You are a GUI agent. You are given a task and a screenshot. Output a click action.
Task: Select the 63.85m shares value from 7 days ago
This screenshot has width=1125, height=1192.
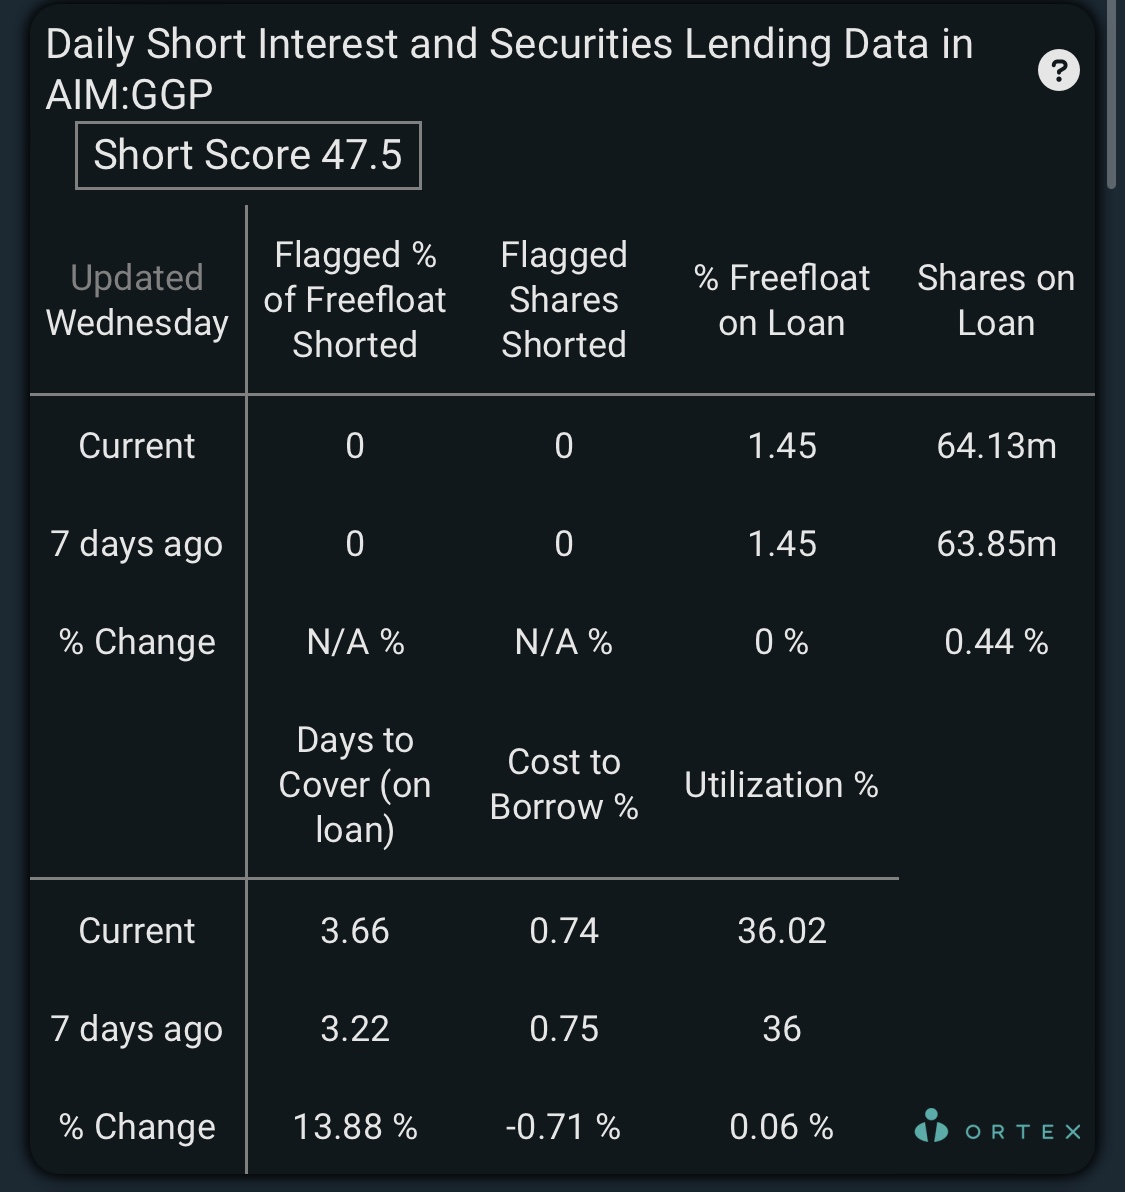coord(997,544)
